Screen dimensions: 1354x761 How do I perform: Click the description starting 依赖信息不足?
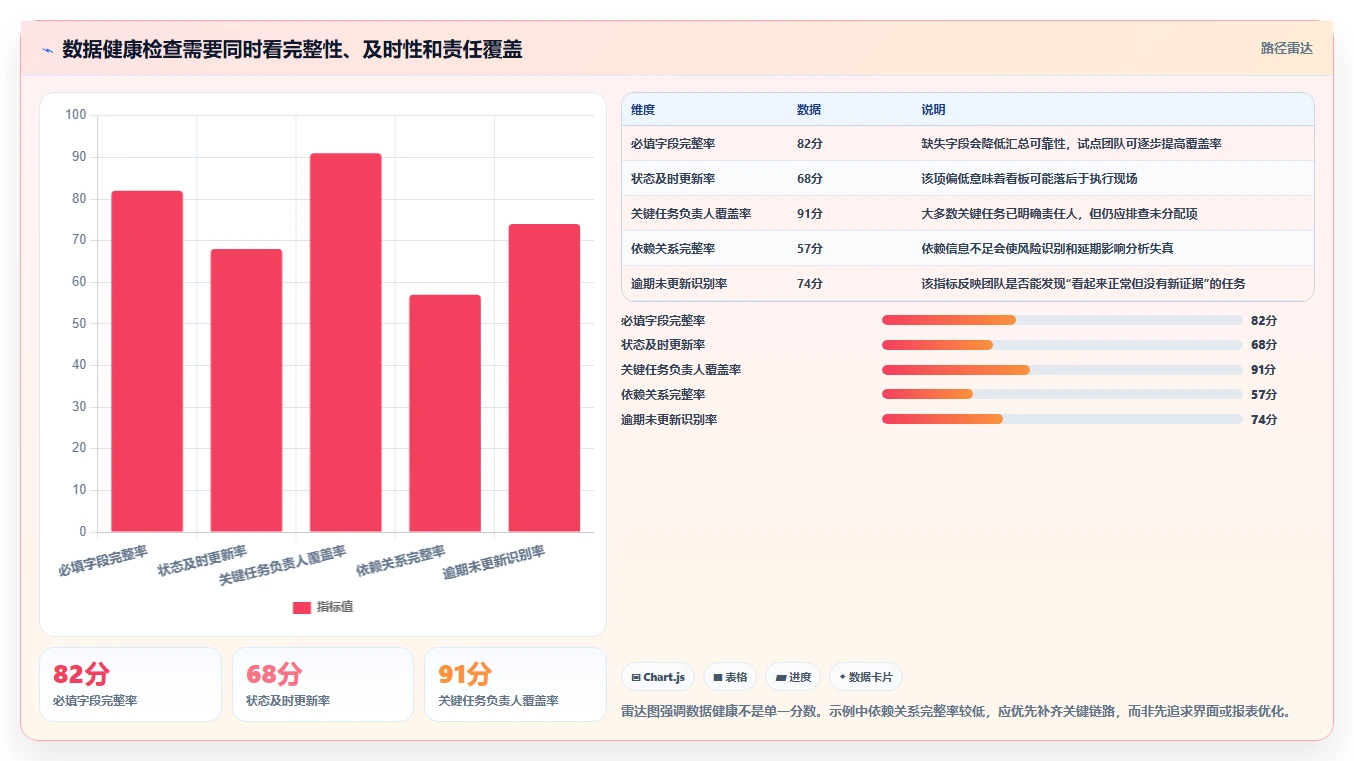1047,249
